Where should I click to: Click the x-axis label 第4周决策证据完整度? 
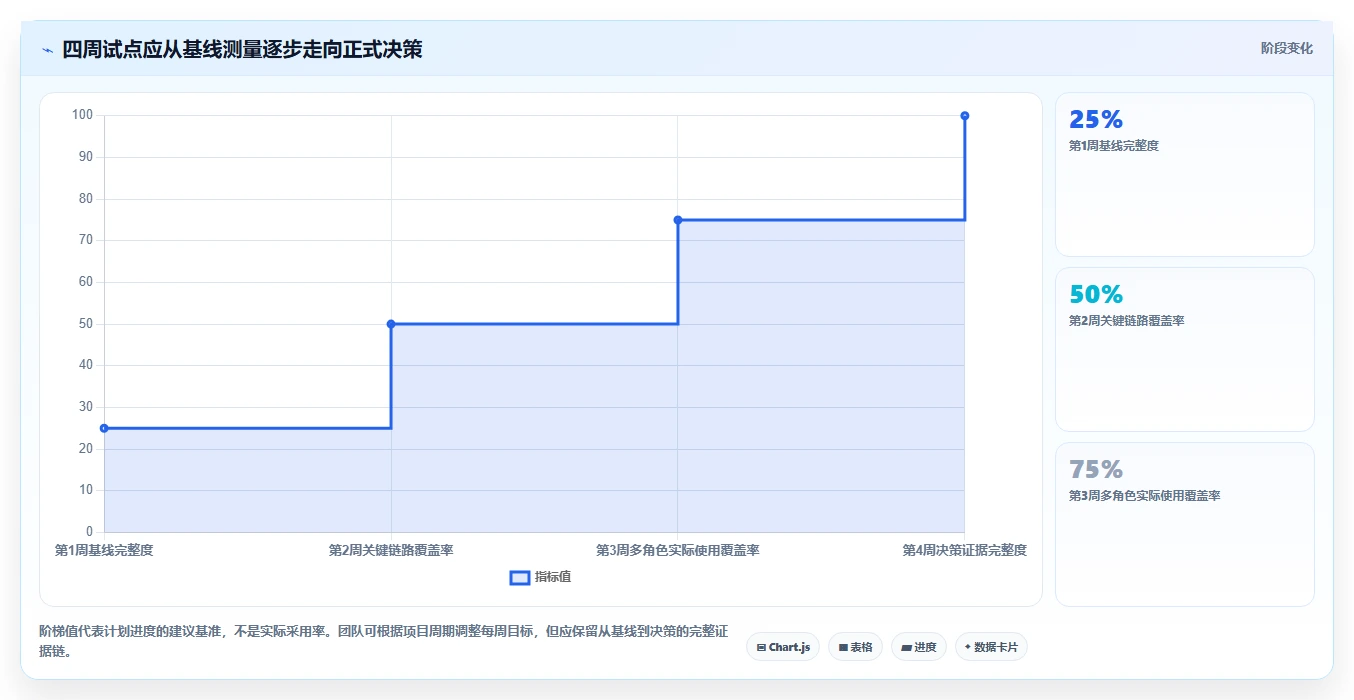tap(965, 550)
